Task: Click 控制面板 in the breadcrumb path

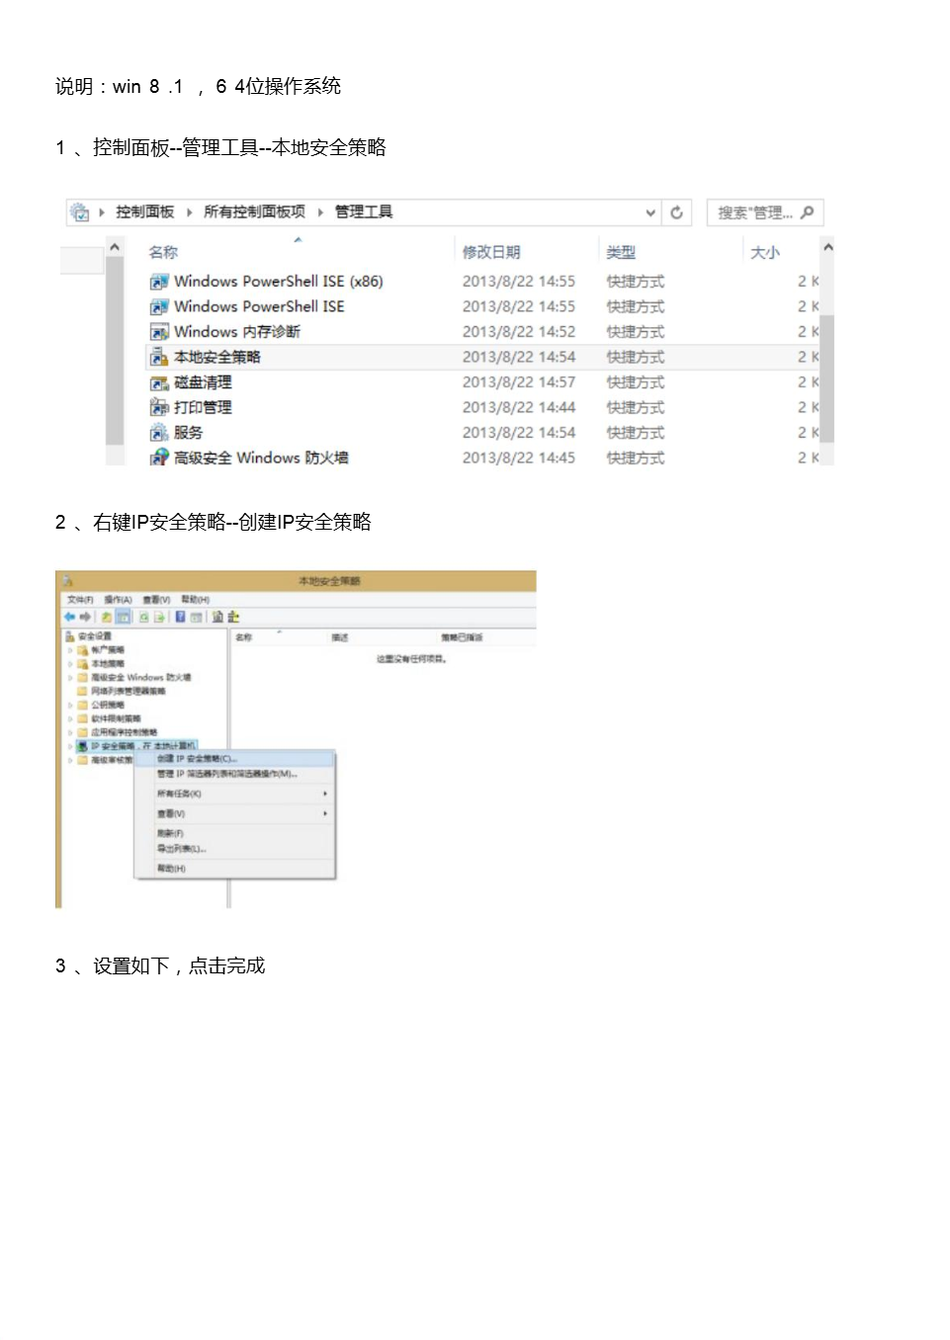Action: pos(145,212)
